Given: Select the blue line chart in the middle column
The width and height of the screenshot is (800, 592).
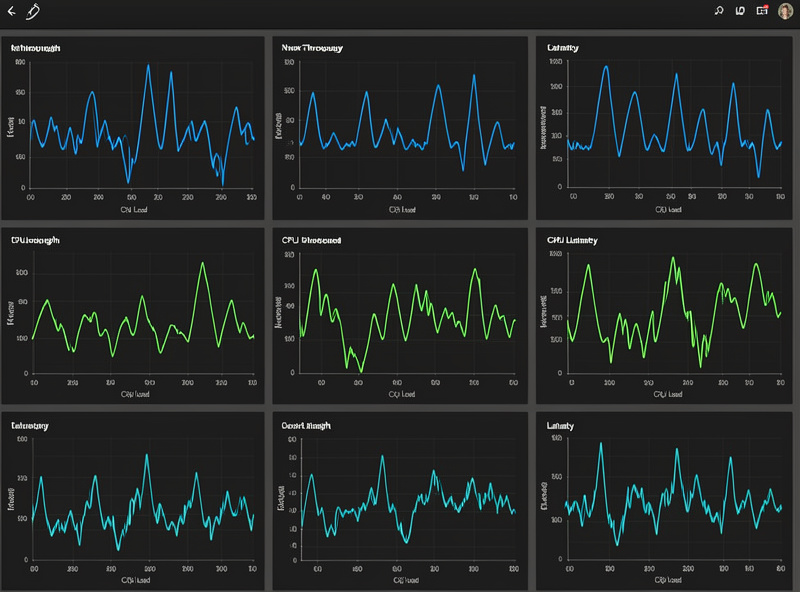Looking at the screenshot, I should pyautogui.click(x=400, y=128).
